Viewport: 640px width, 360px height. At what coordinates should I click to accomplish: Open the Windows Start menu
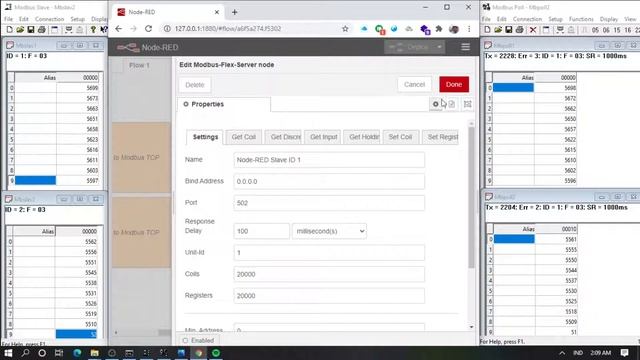click(x=8, y=353)
